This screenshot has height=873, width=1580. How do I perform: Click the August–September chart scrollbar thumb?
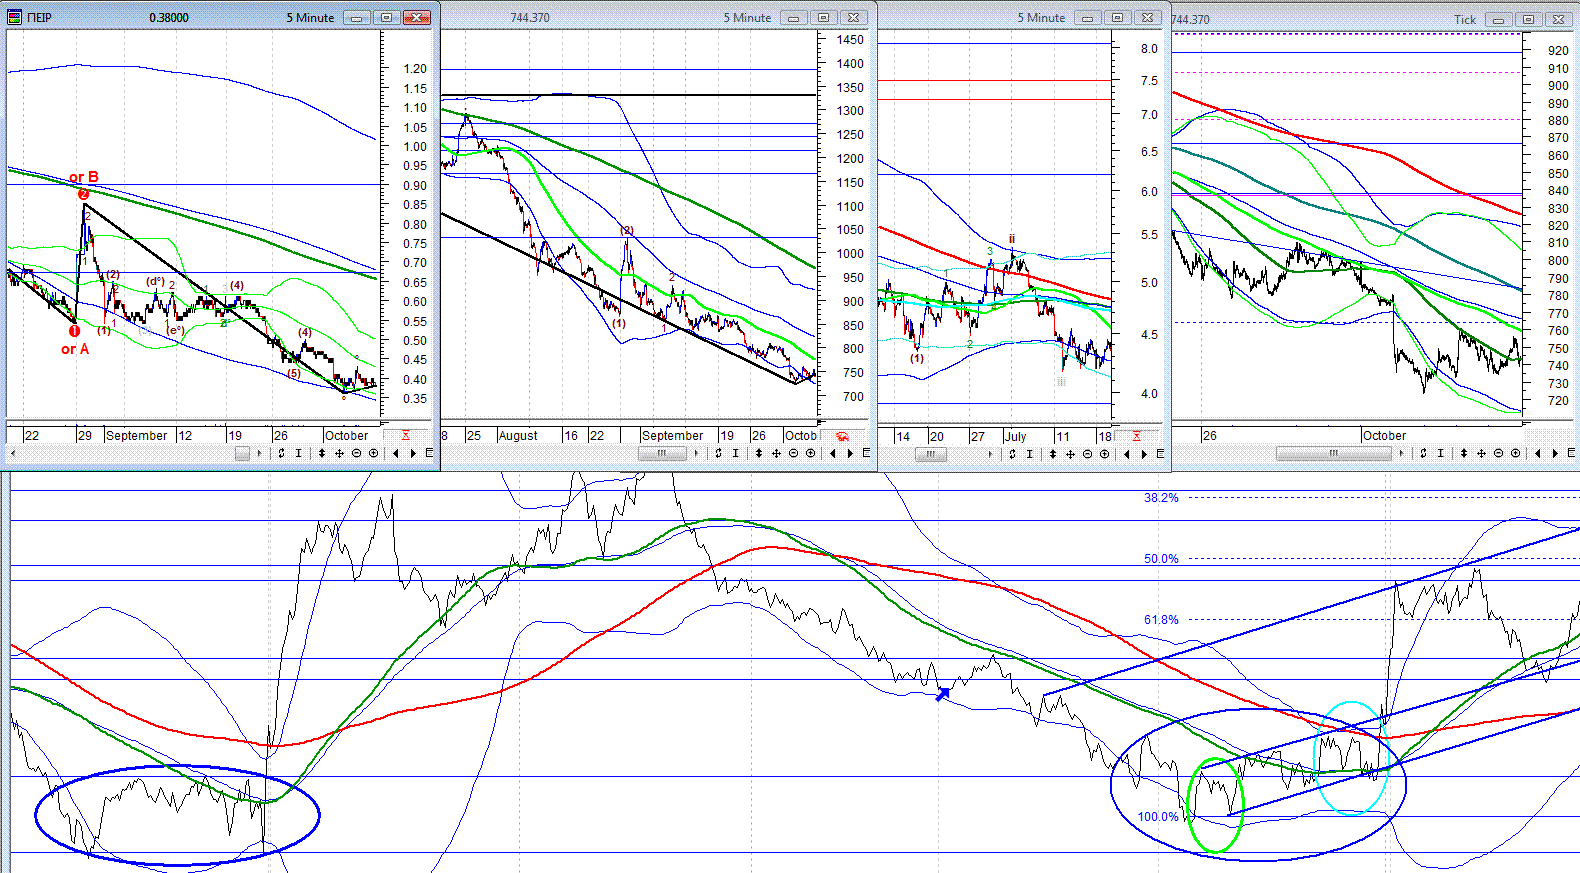(661, 453)
